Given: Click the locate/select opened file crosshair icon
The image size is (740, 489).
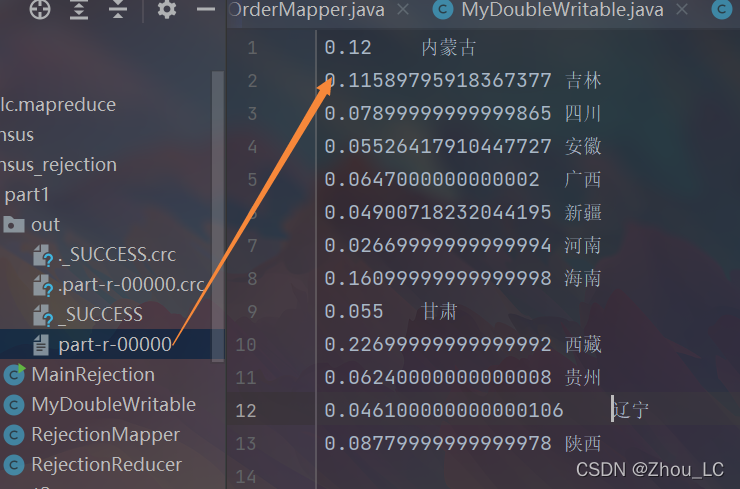Looking at the screenshot, I should tap(40, 9).
